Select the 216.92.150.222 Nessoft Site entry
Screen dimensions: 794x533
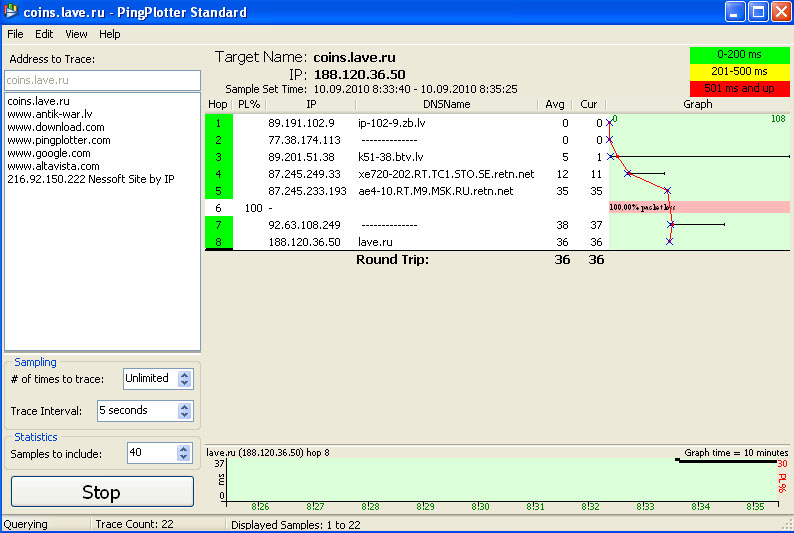91,179
